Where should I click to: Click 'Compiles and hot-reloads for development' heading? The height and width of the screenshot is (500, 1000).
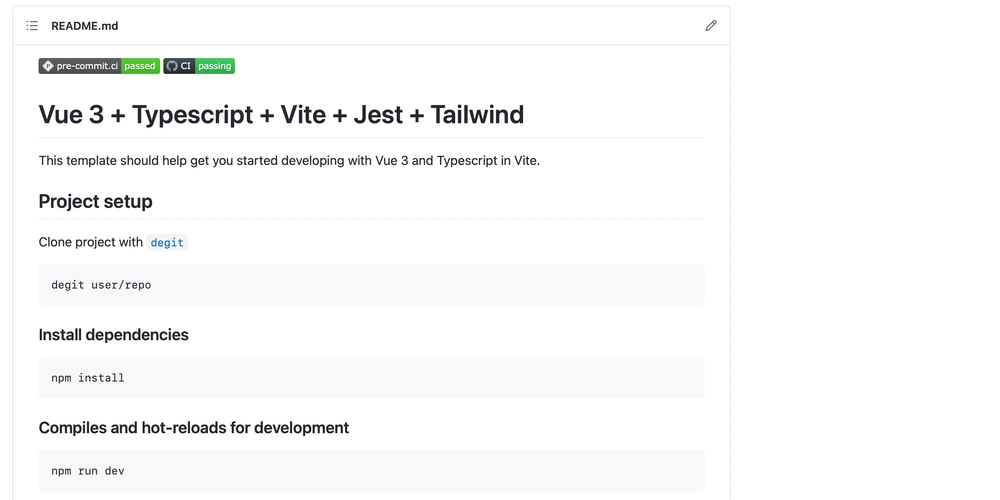(x=194, y=427)
